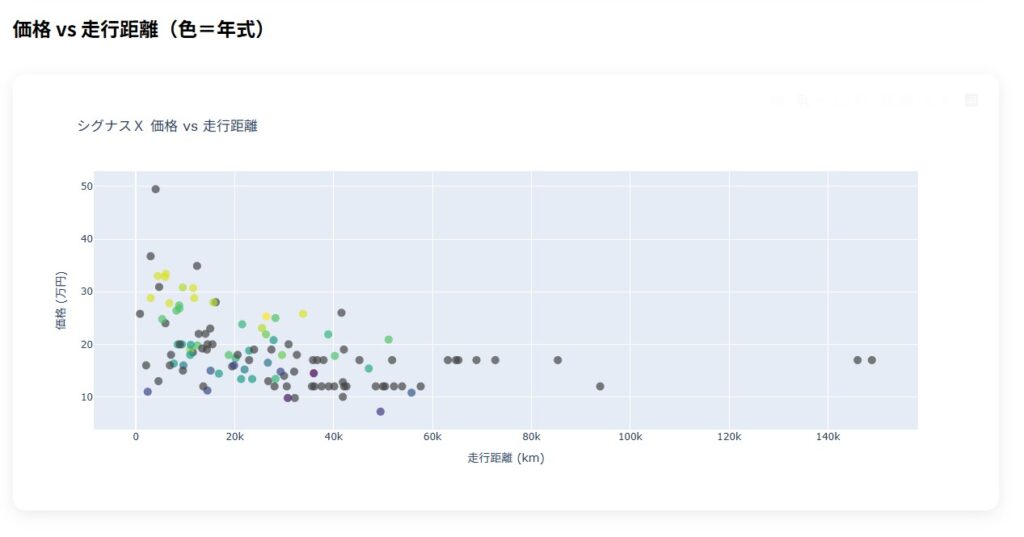Select the isolated point near 94k km
The width and height of the screenshot is (1024, 537).
[600, 386]
